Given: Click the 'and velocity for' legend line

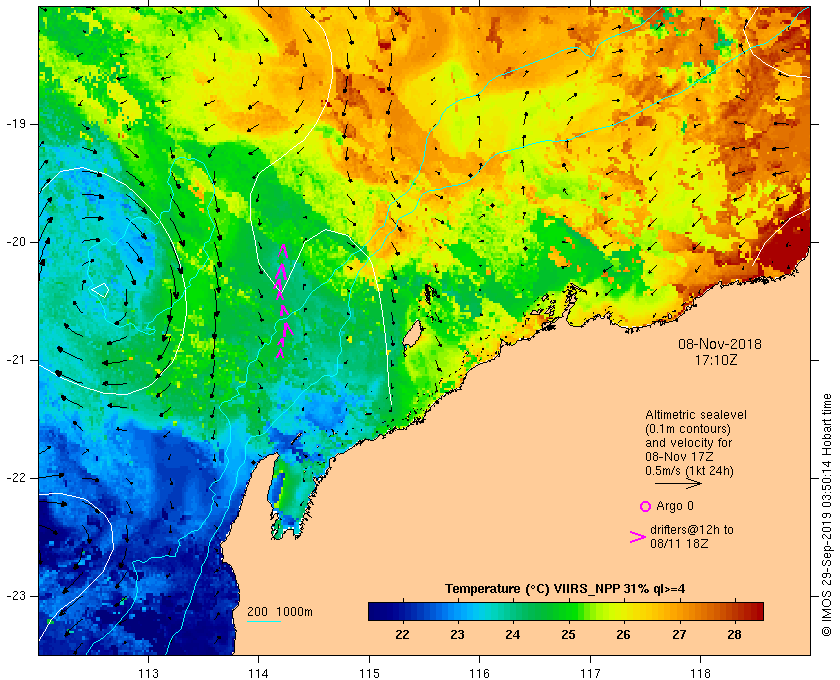Looking at the screenshot, I should coord(688,443).
